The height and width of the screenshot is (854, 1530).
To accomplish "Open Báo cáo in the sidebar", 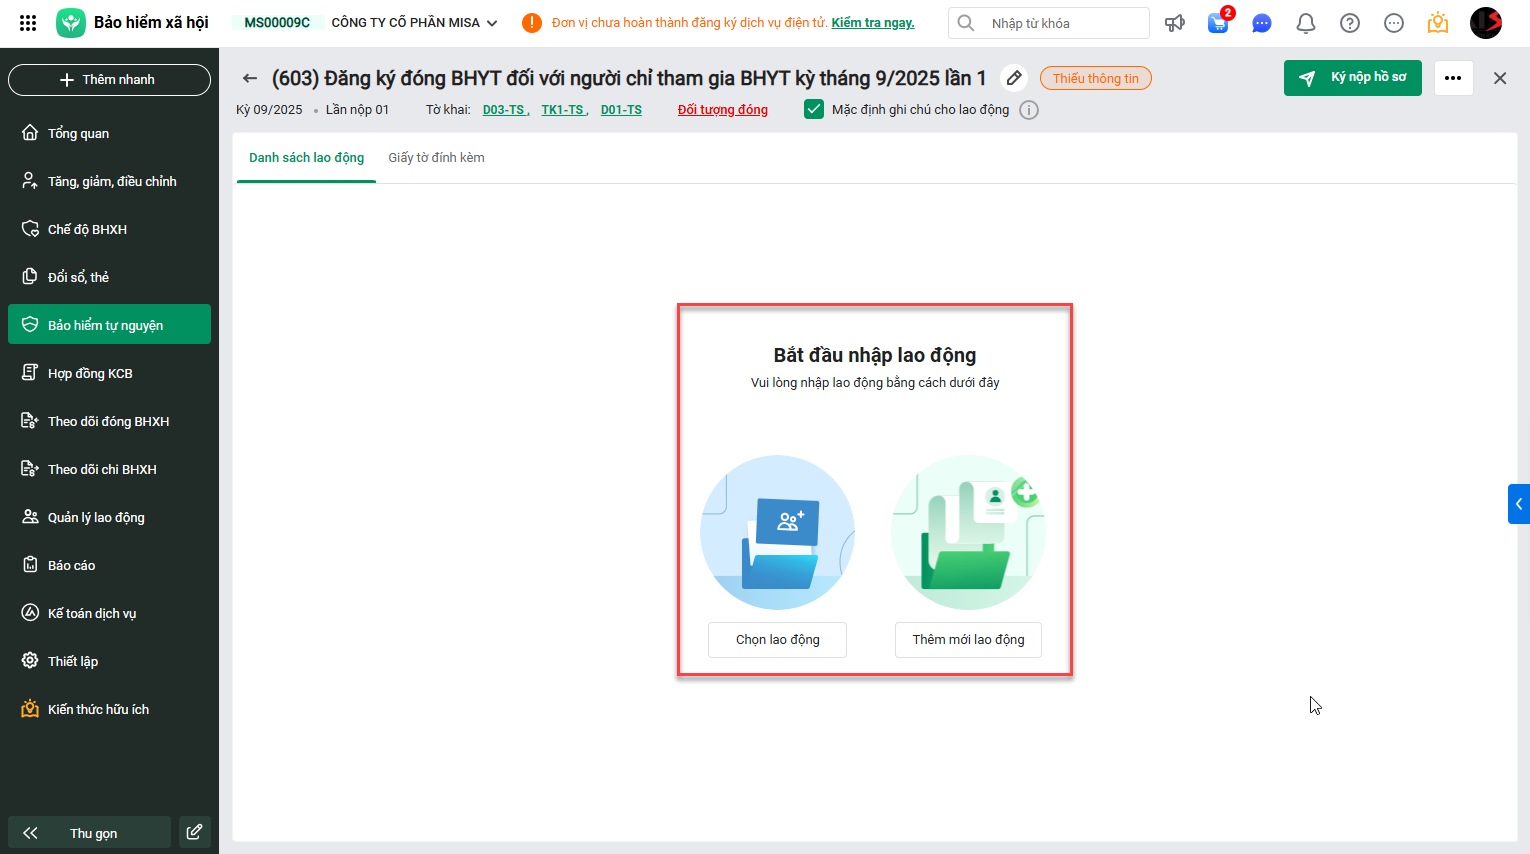I will (109, 565).
